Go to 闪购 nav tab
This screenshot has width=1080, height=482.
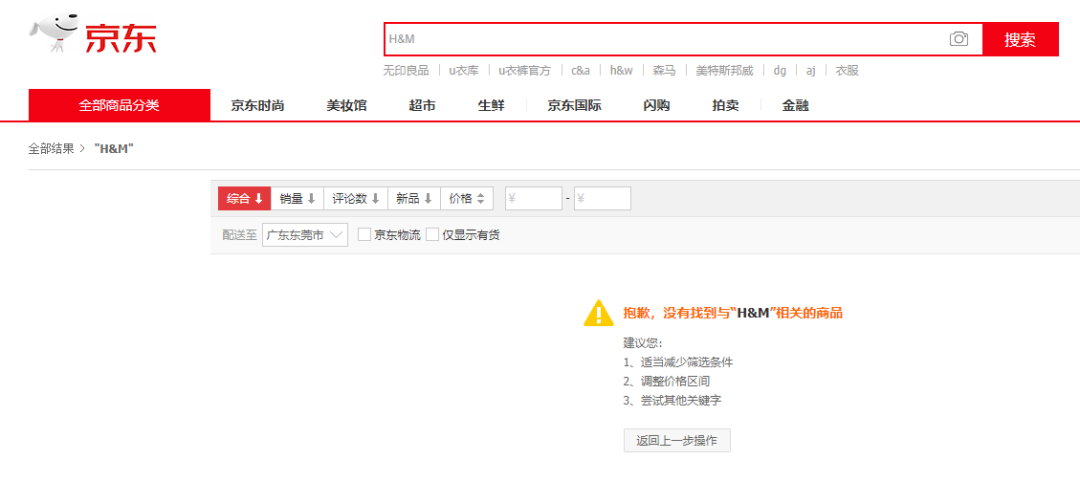pos(656,106)
